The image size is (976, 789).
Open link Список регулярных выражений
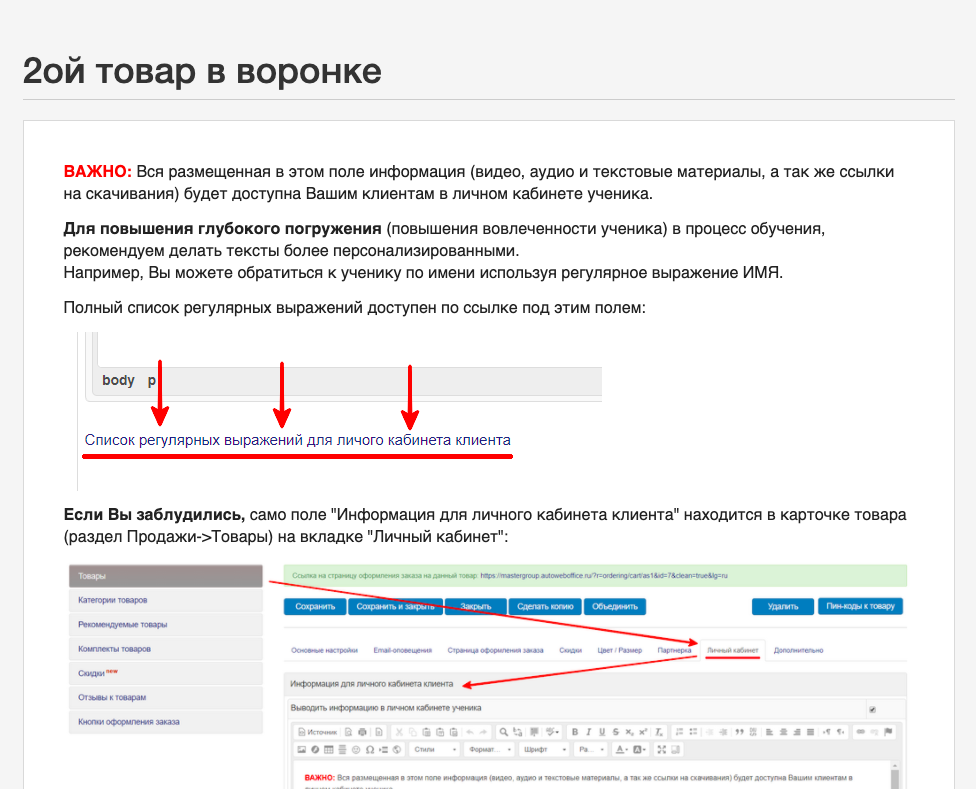pyautogui.click(x=297, y=440)
